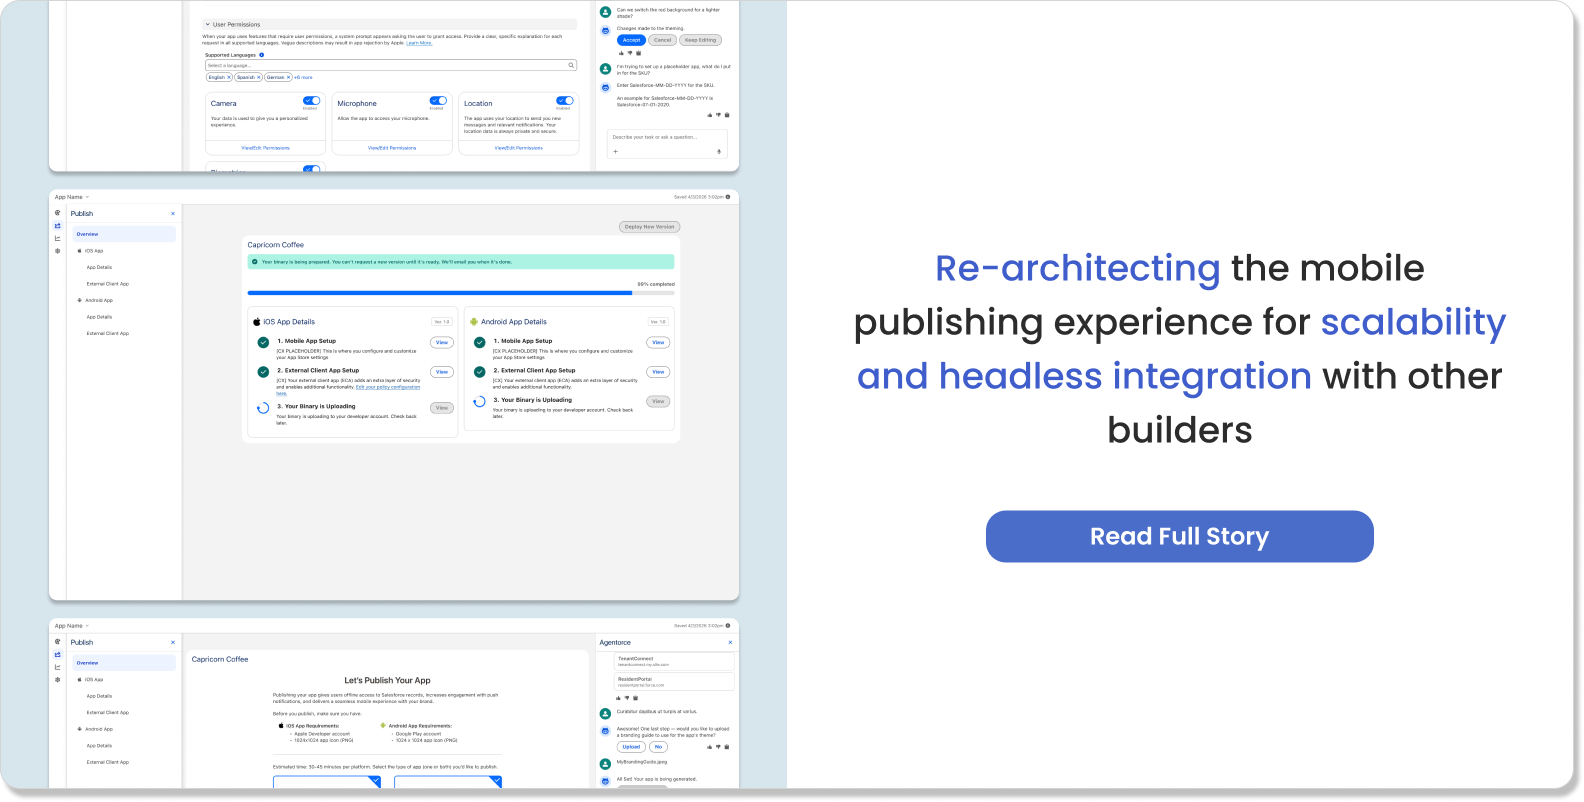Open theme palette icon in Let's Publish mockup
Image resolution: width=1584 pixels, height=802 pixels.
click(57, 642)
